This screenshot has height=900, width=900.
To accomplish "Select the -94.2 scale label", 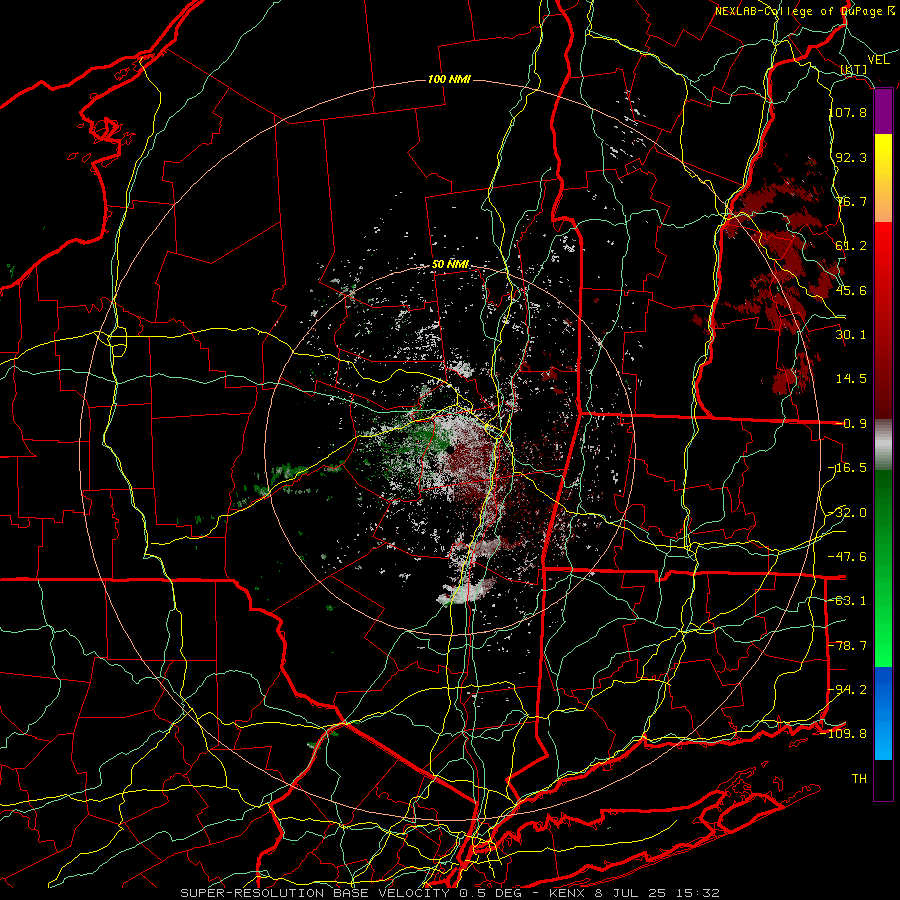I will tap(848, 690).
